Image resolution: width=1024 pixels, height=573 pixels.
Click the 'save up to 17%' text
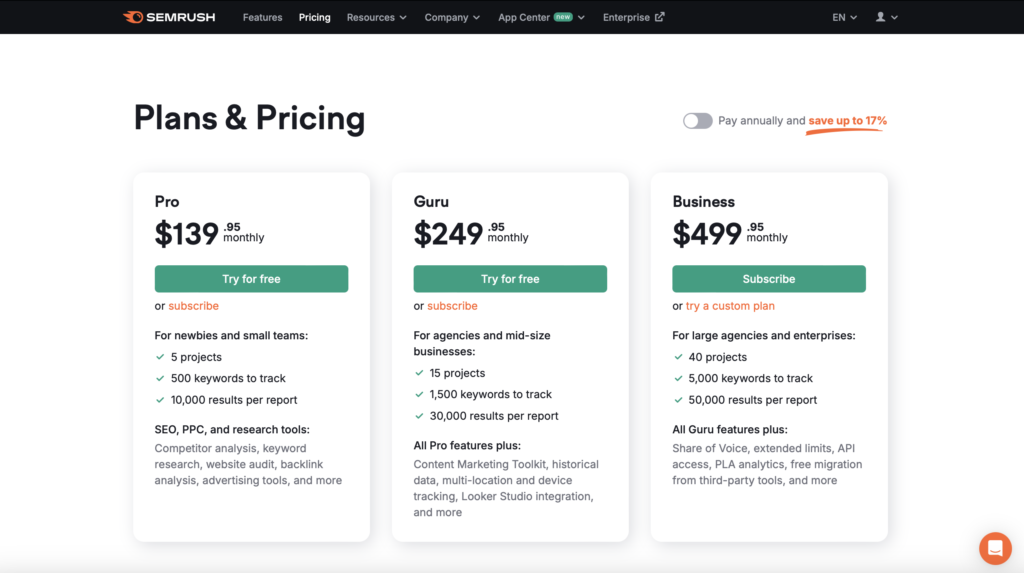847,121
